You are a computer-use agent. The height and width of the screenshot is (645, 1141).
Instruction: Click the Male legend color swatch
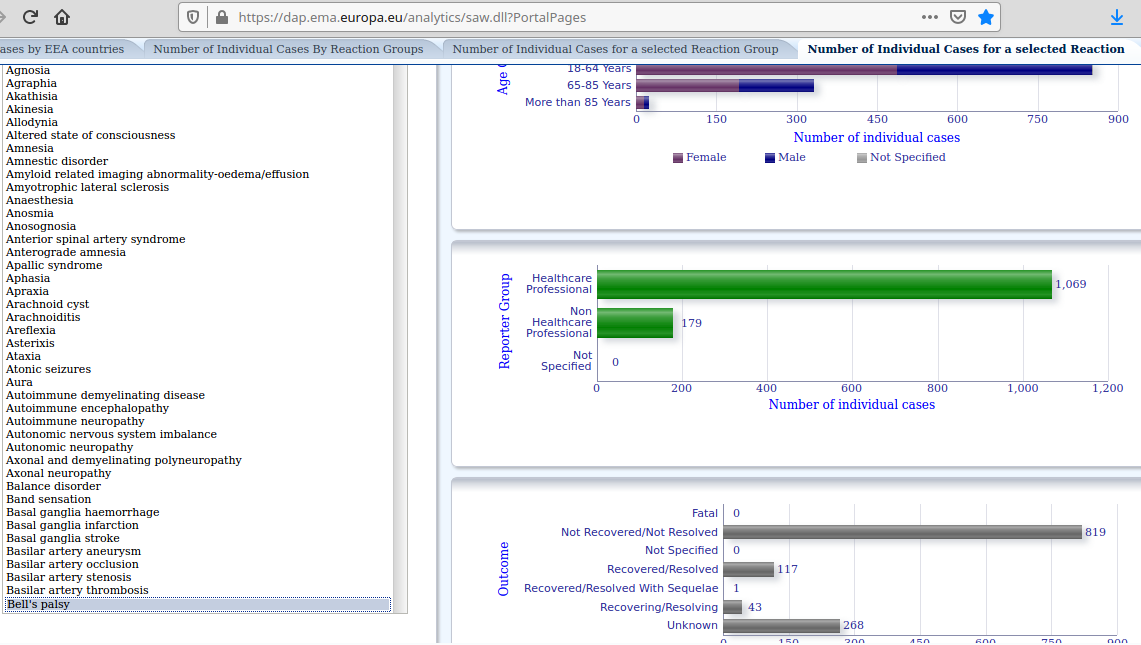pyautogui.click(x=769, y=158)
